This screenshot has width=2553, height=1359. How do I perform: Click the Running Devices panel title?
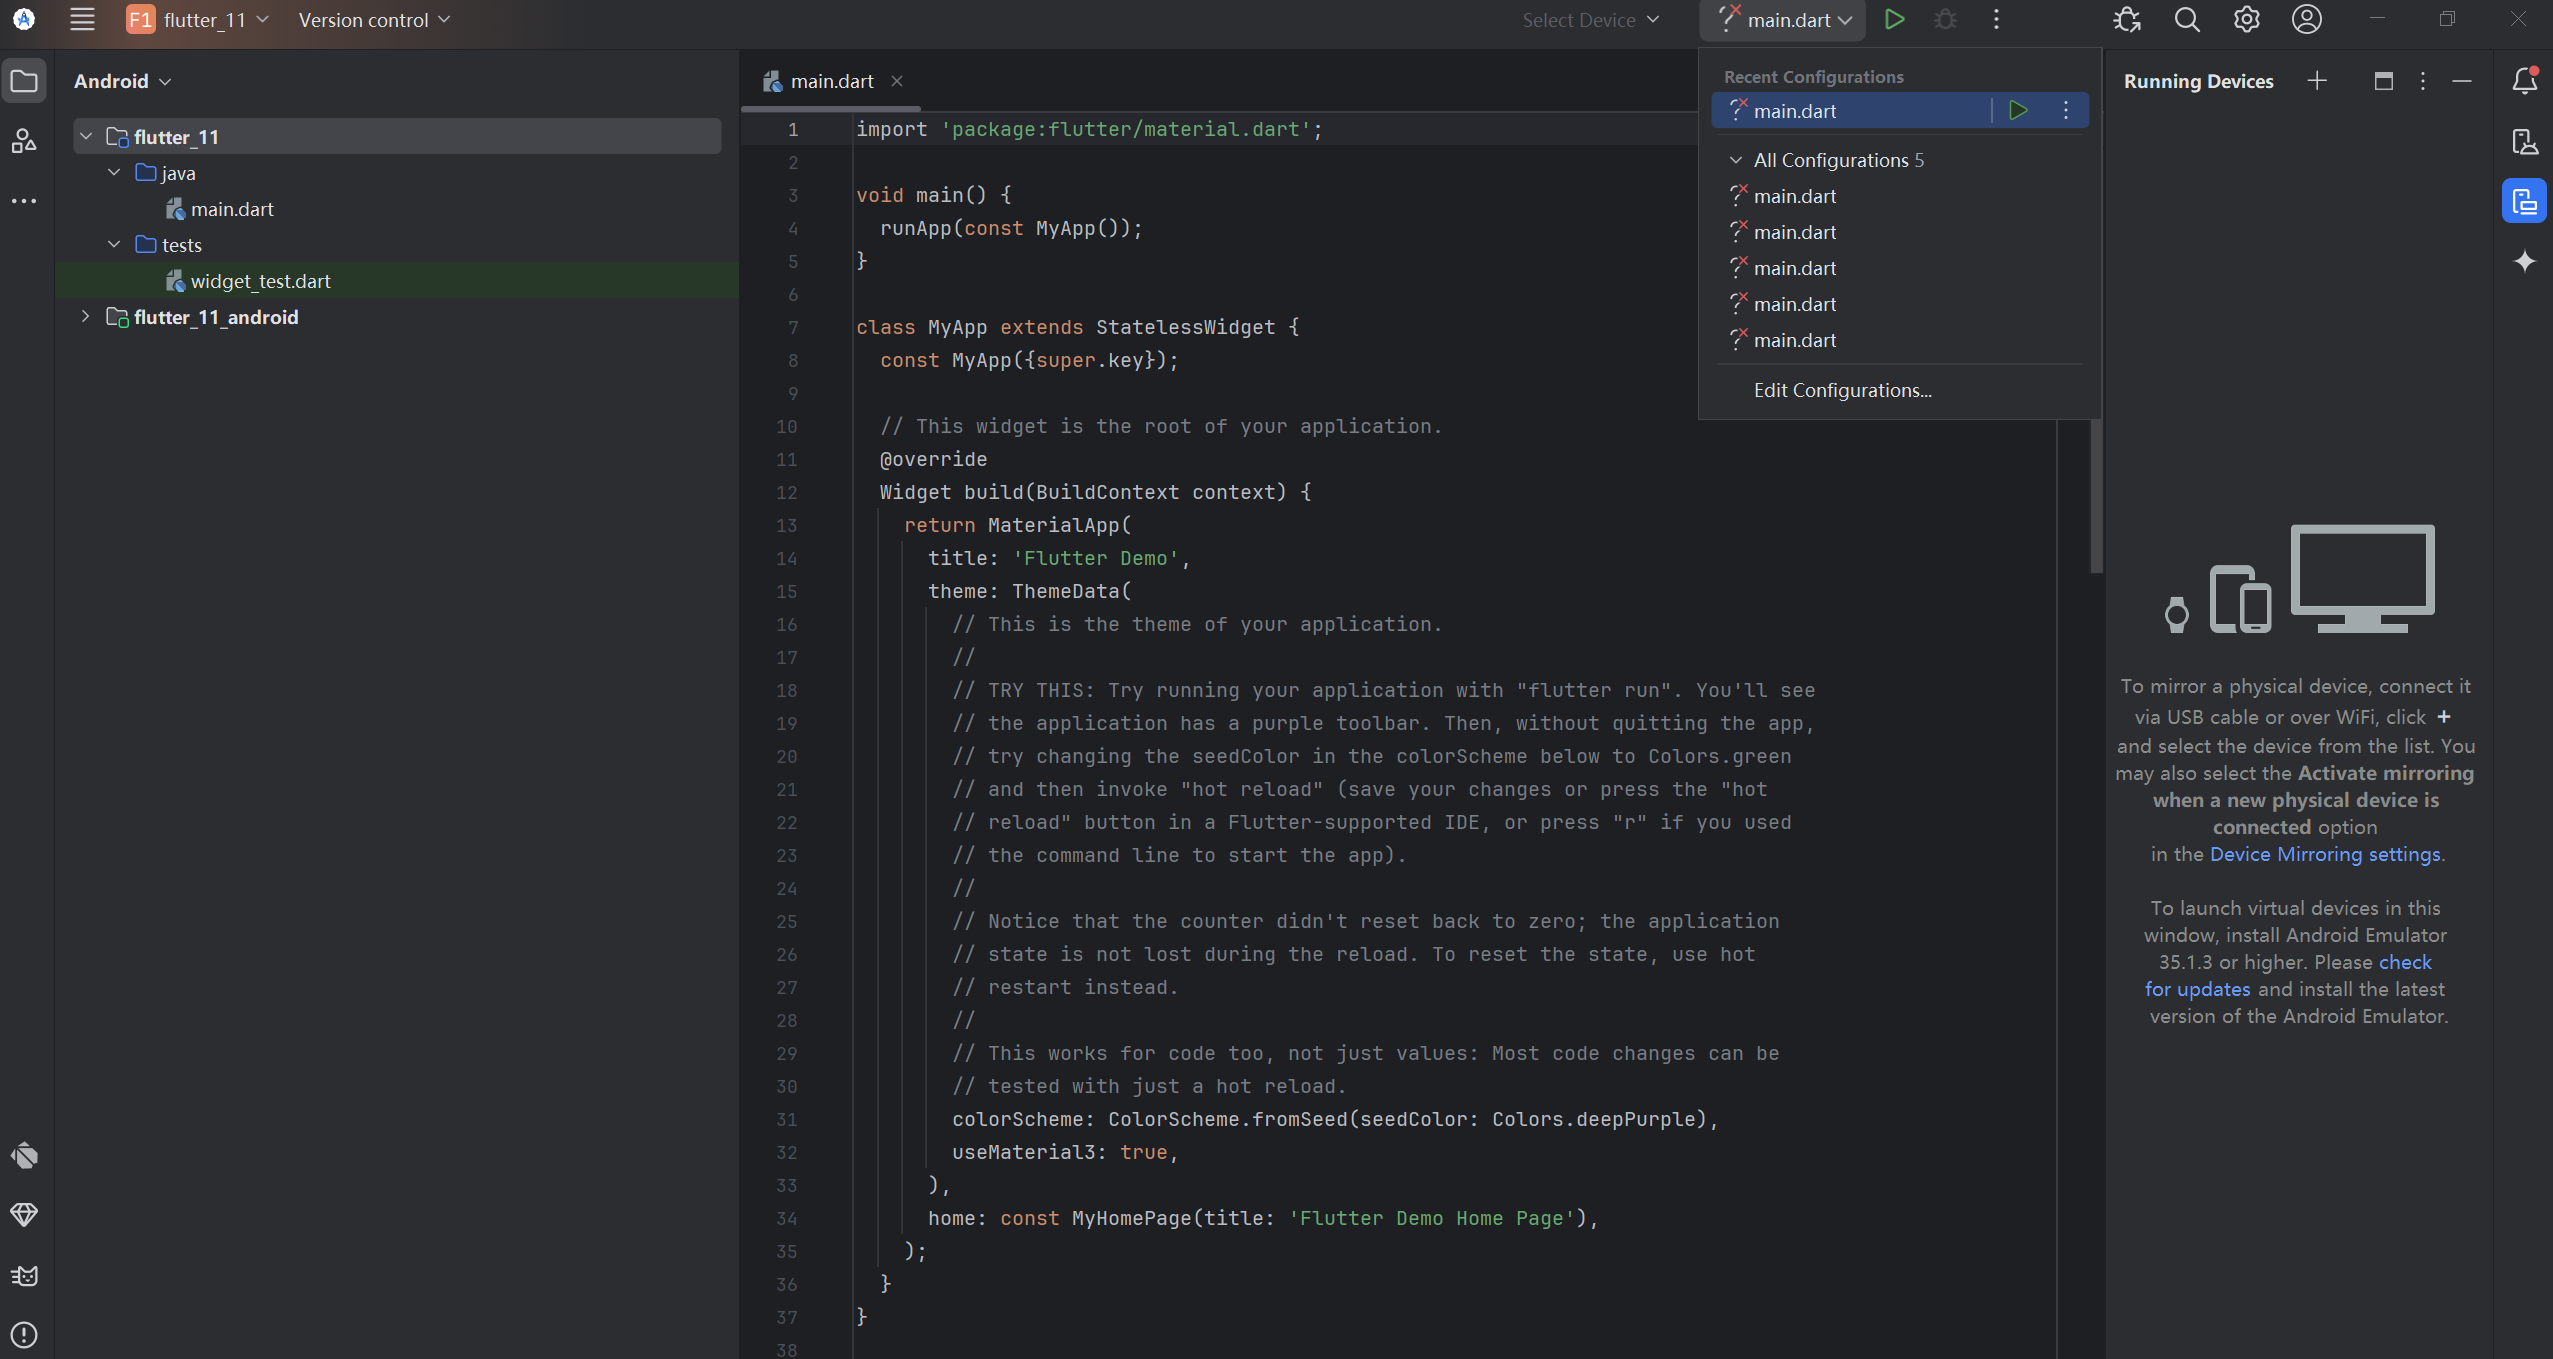click(x=2198, y=81)
